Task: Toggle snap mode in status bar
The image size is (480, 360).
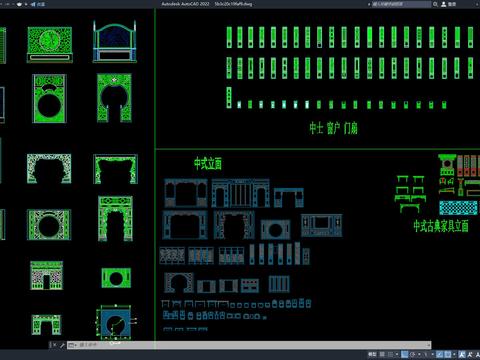Action: [390, 354]
